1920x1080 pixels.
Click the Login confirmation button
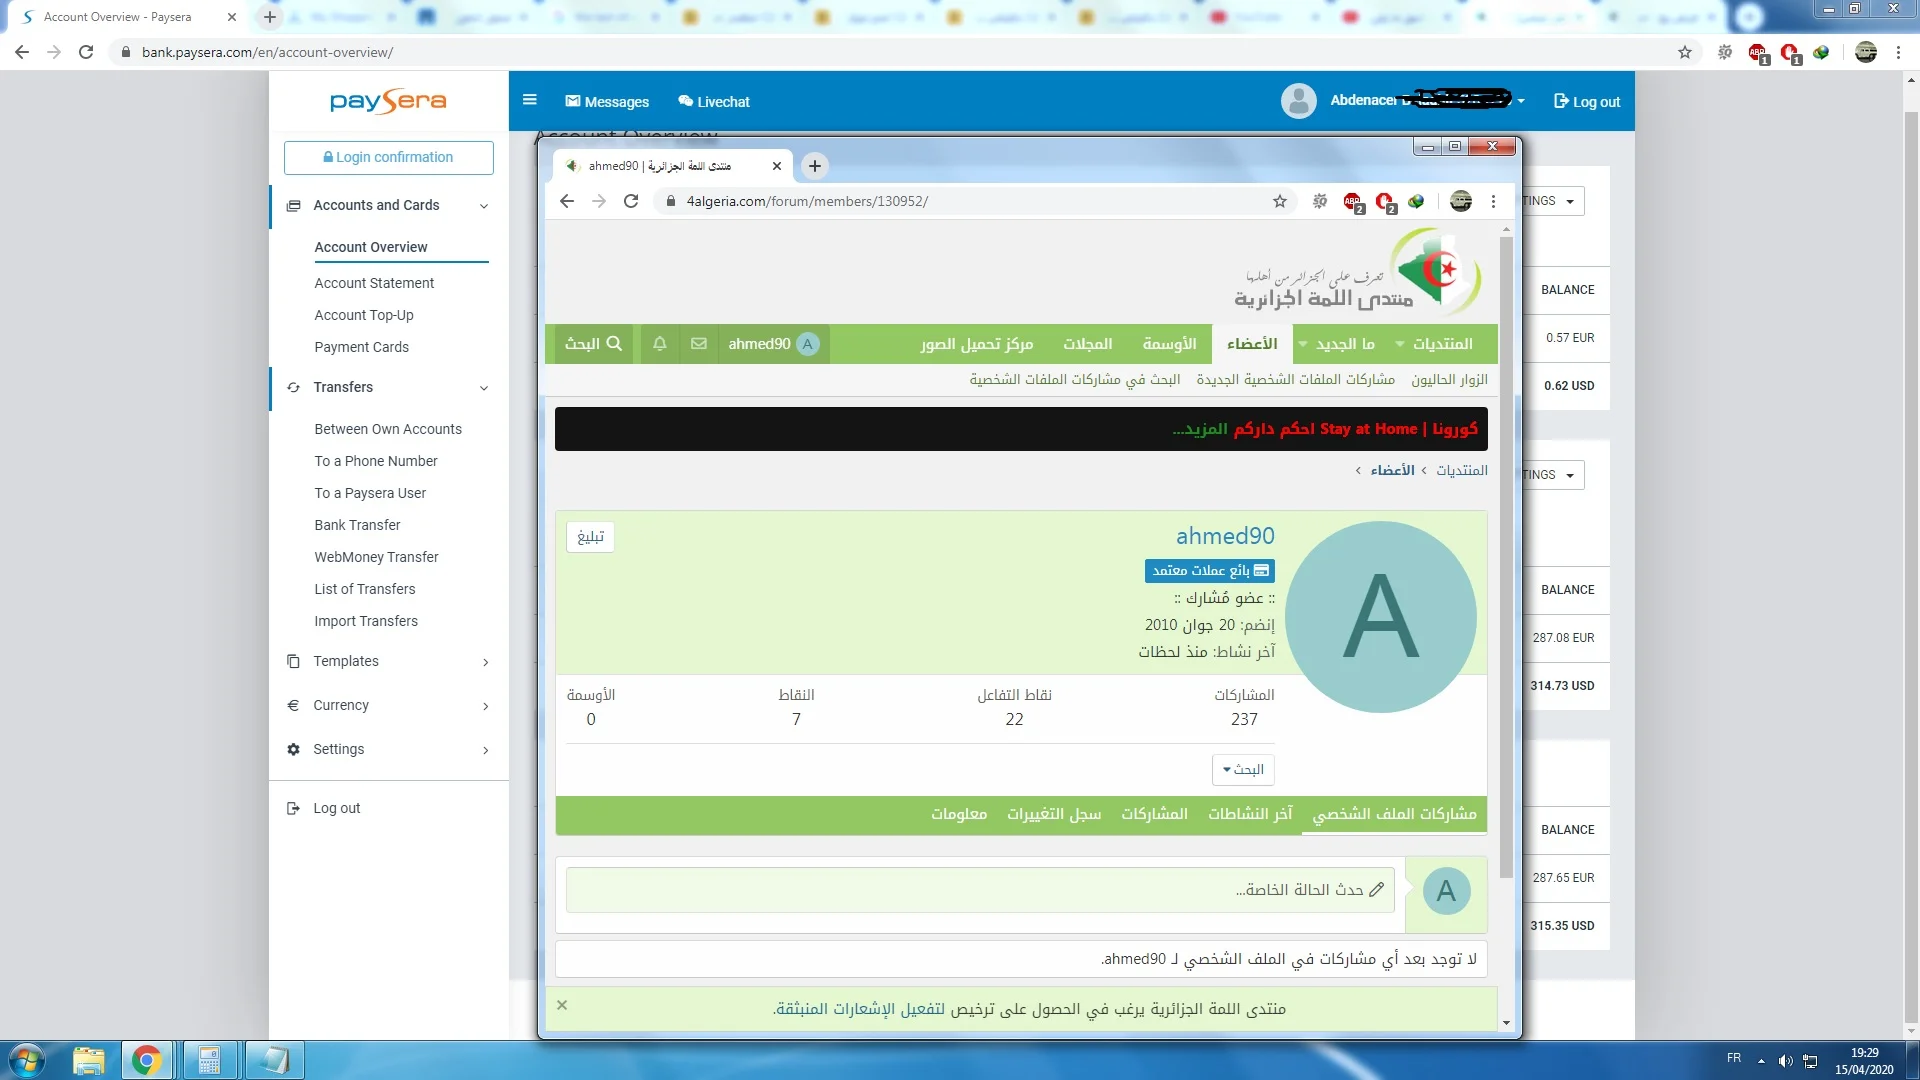tap(388, 157)
